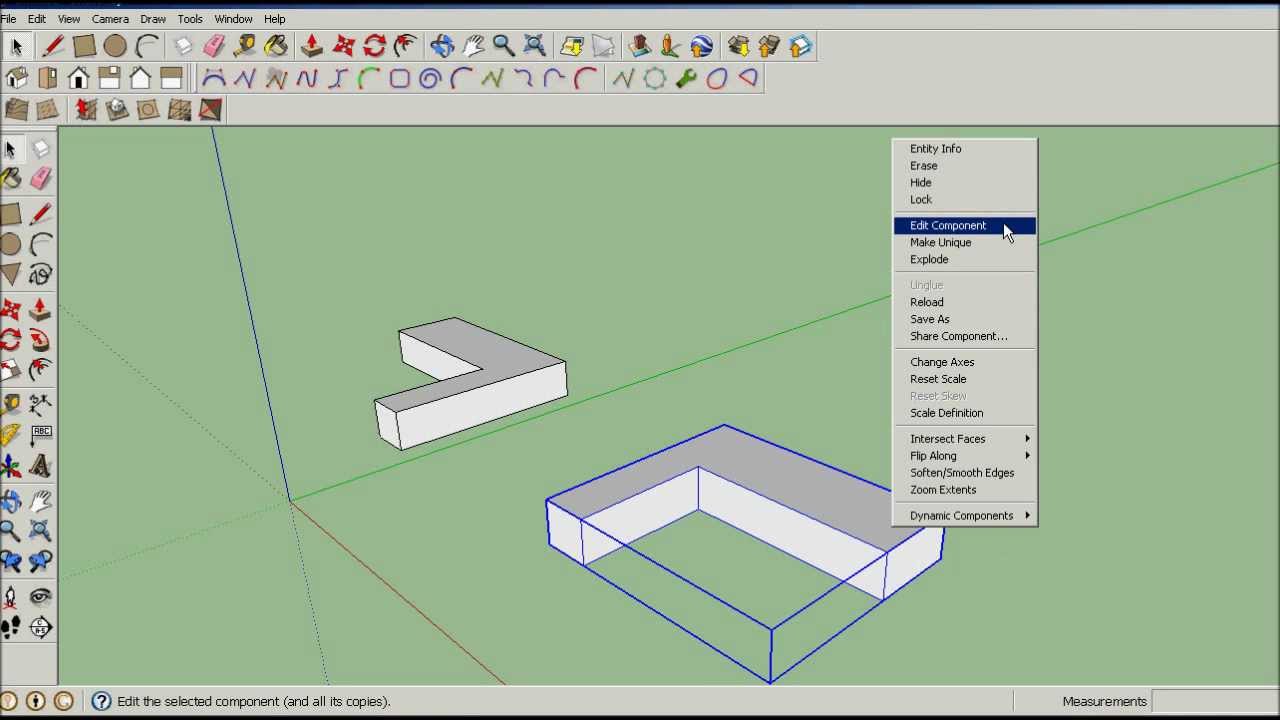Select the Text label ABC tool

click(41, 433)
